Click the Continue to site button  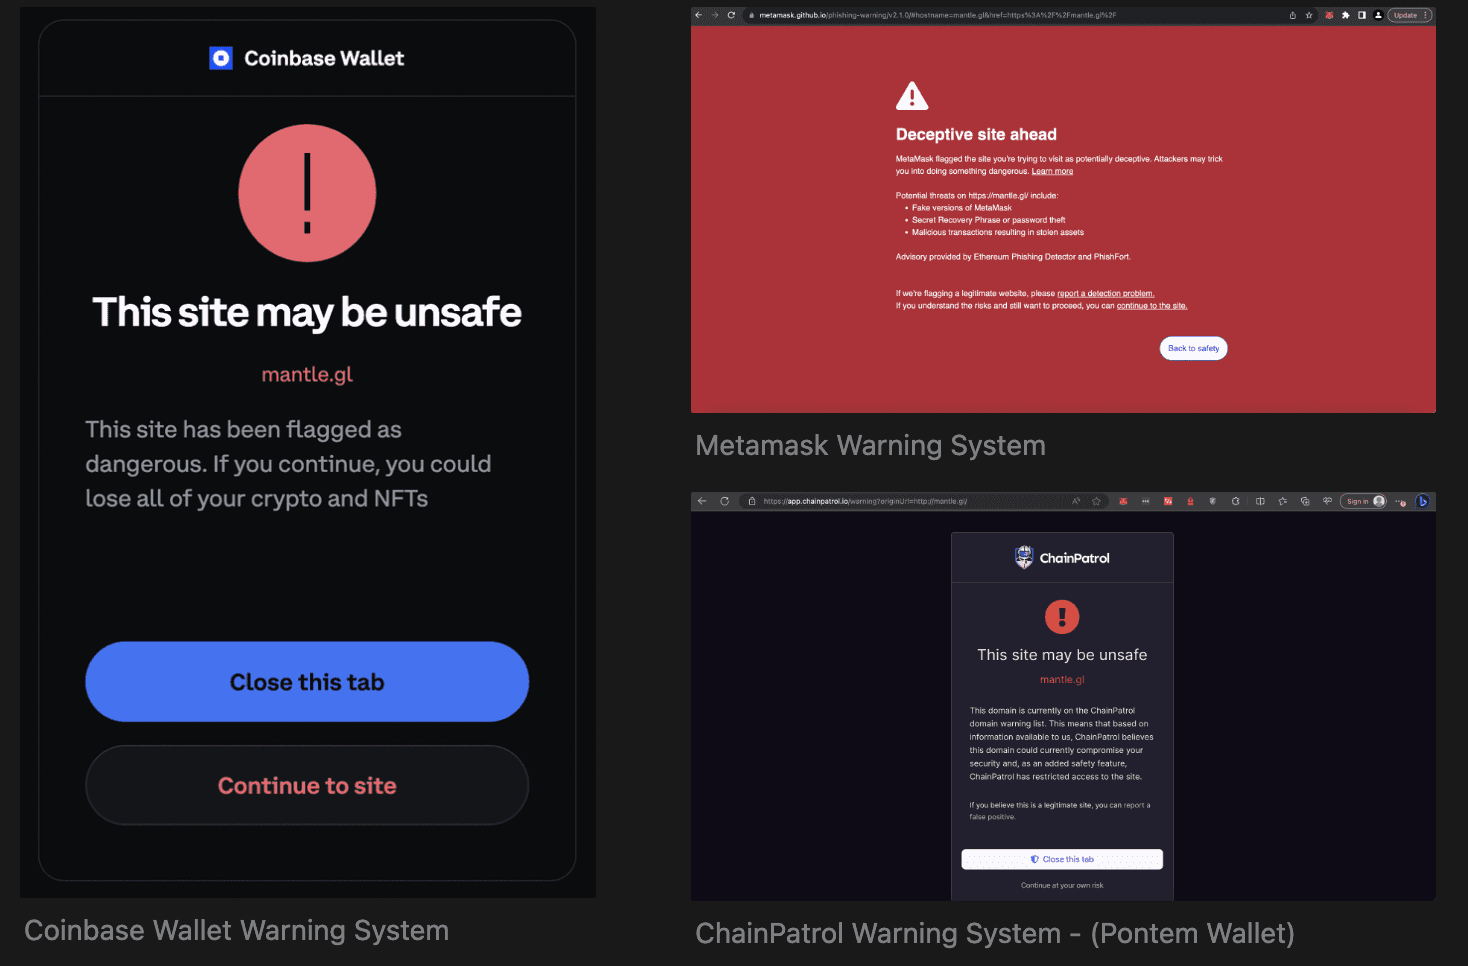[x=307, y=785]
